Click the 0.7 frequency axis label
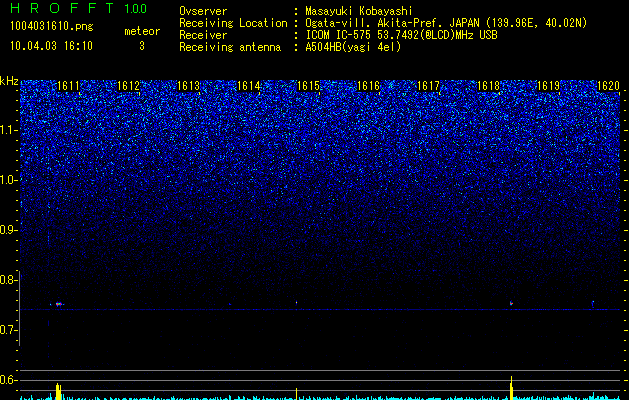The width and height of the screenshot is (629, 400). (x=8, y=330)
